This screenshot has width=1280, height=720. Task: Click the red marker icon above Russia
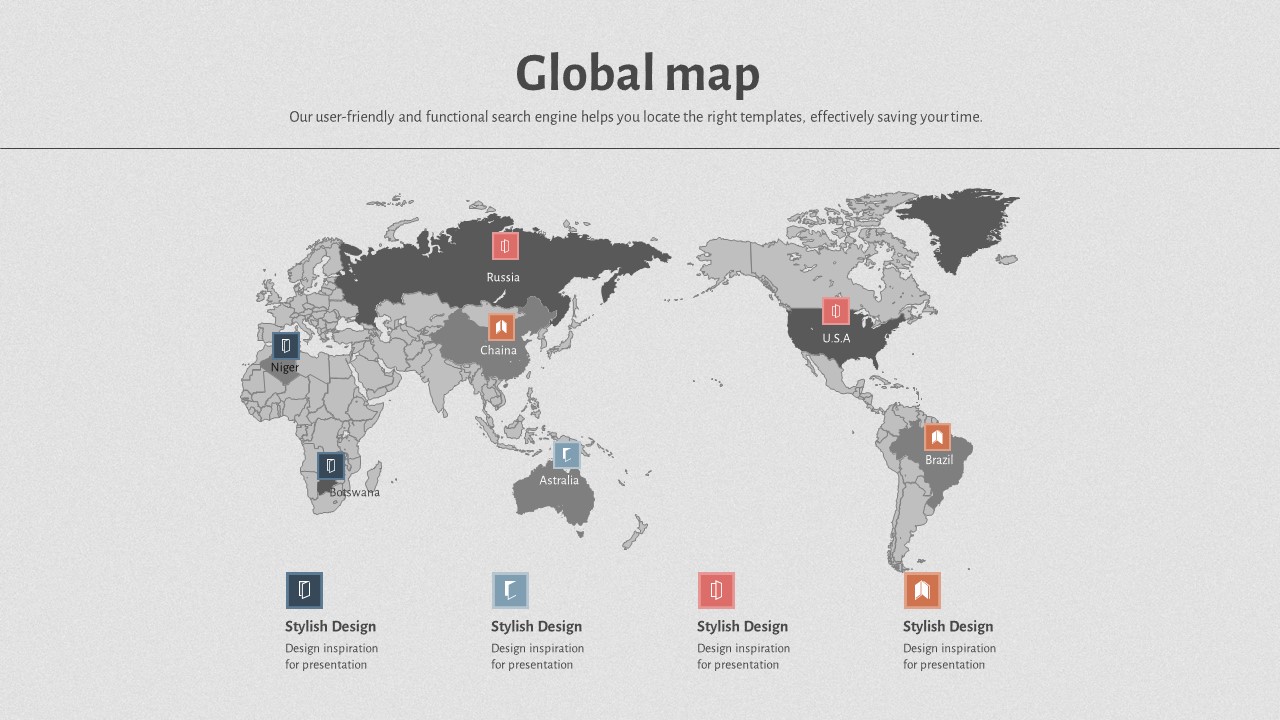click(x=505, y=246)
